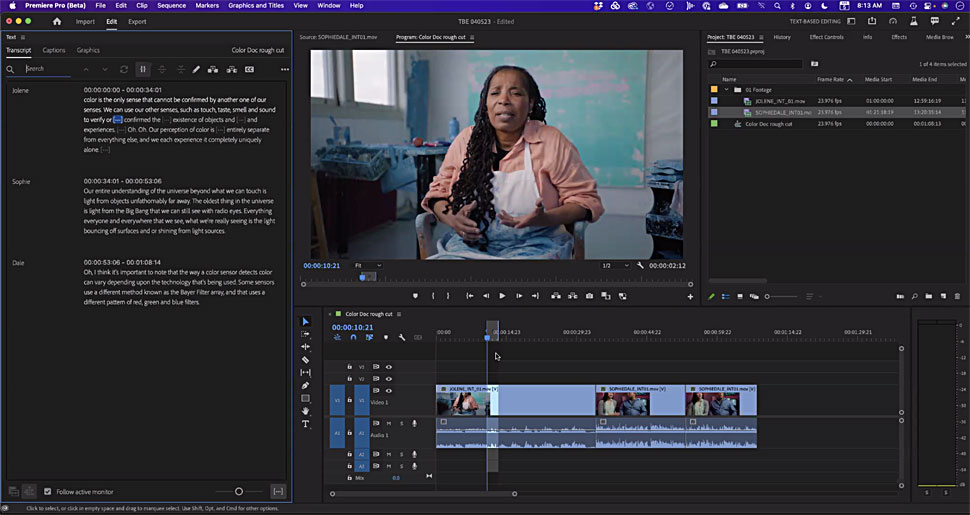Select the Razor tool

pyautogui.click(x=306, y=360)
